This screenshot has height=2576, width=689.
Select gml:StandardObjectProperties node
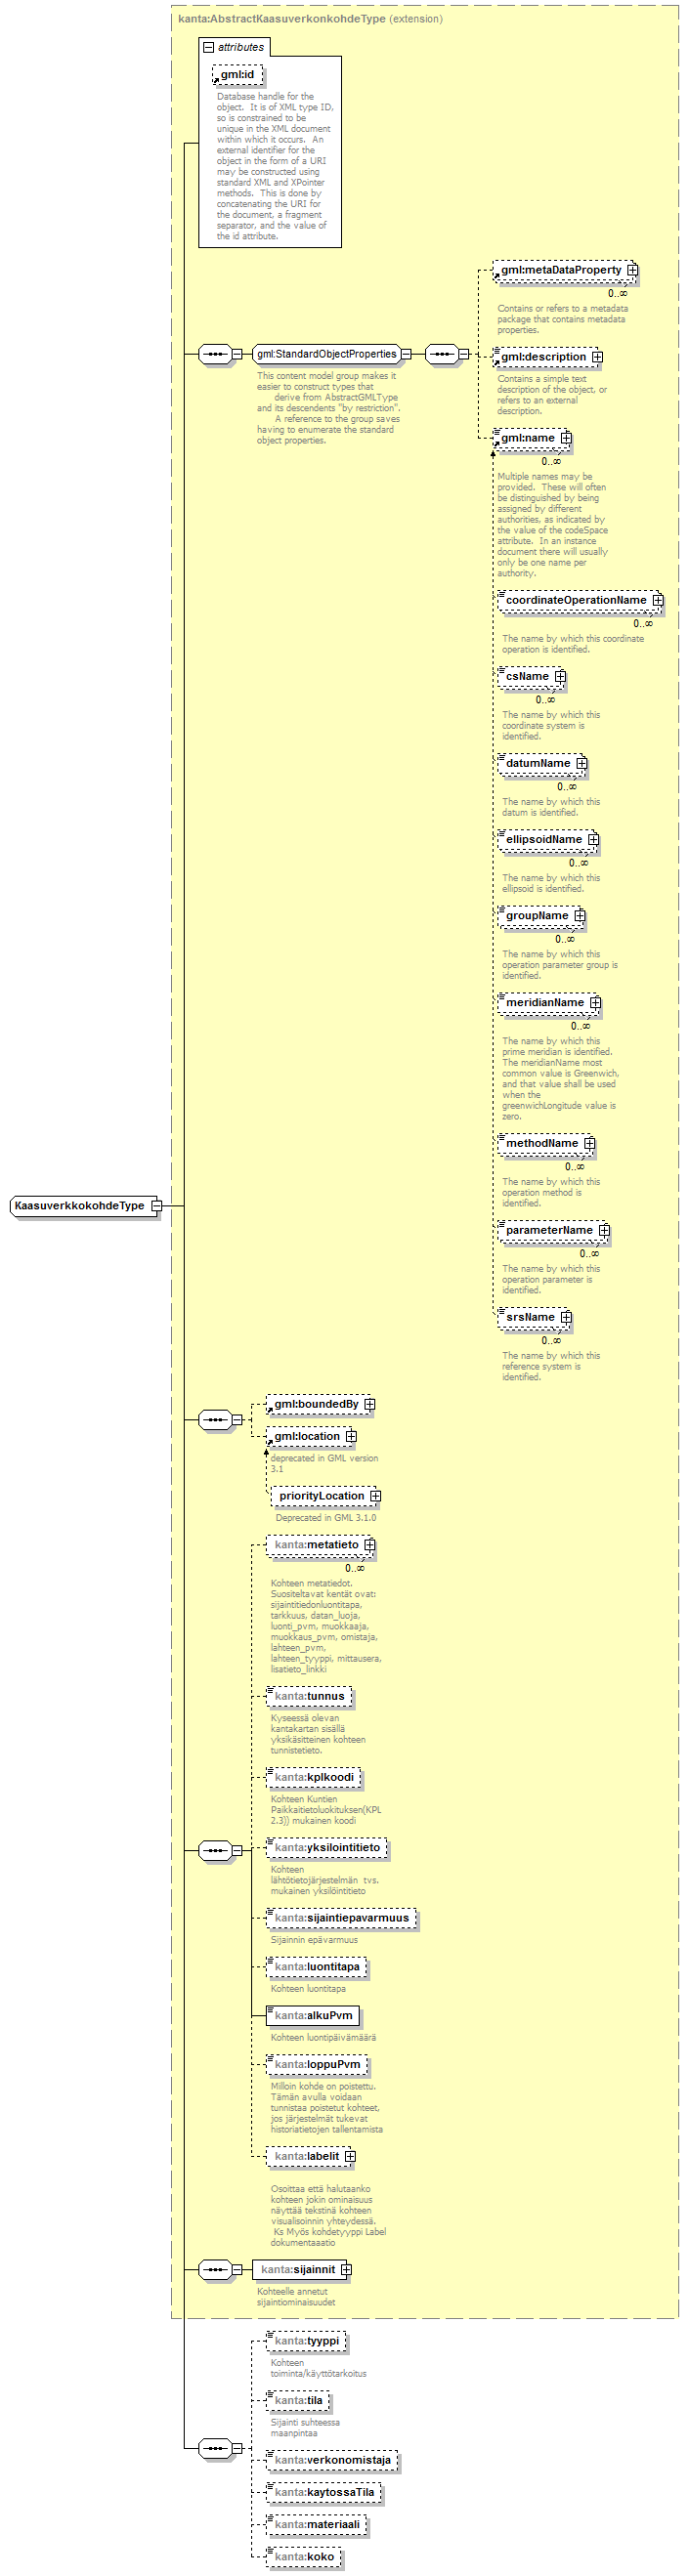(326, 354)
